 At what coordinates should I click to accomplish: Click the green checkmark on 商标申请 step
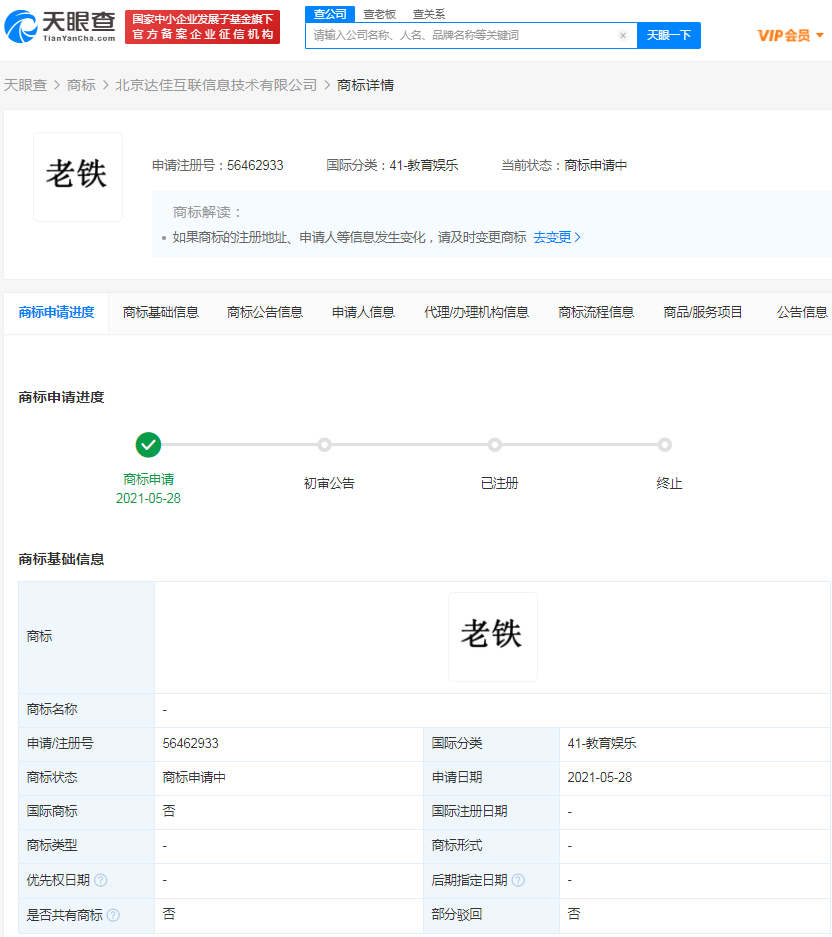[148, 444]
